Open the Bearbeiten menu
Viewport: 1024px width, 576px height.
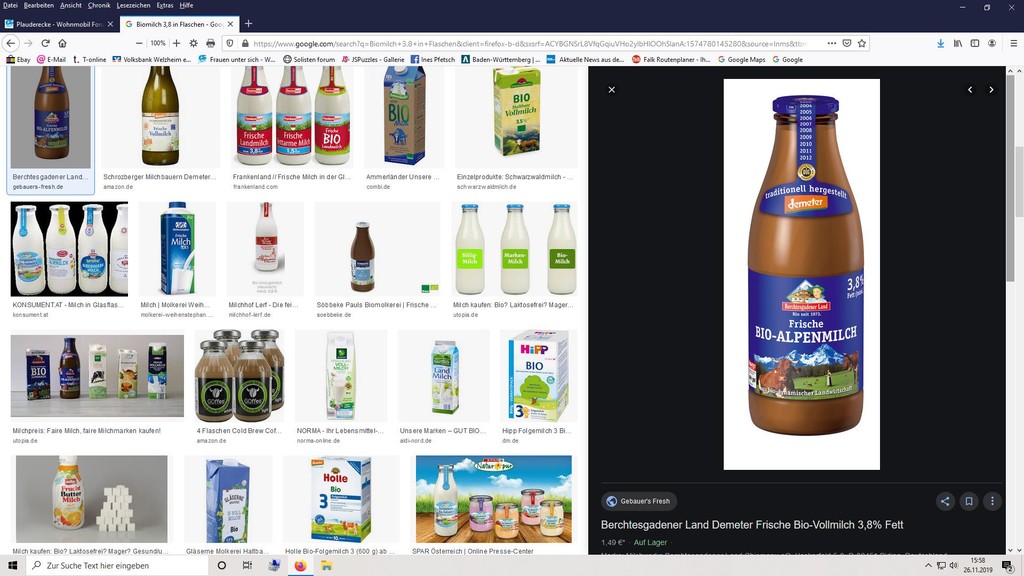tap(39, 5)
